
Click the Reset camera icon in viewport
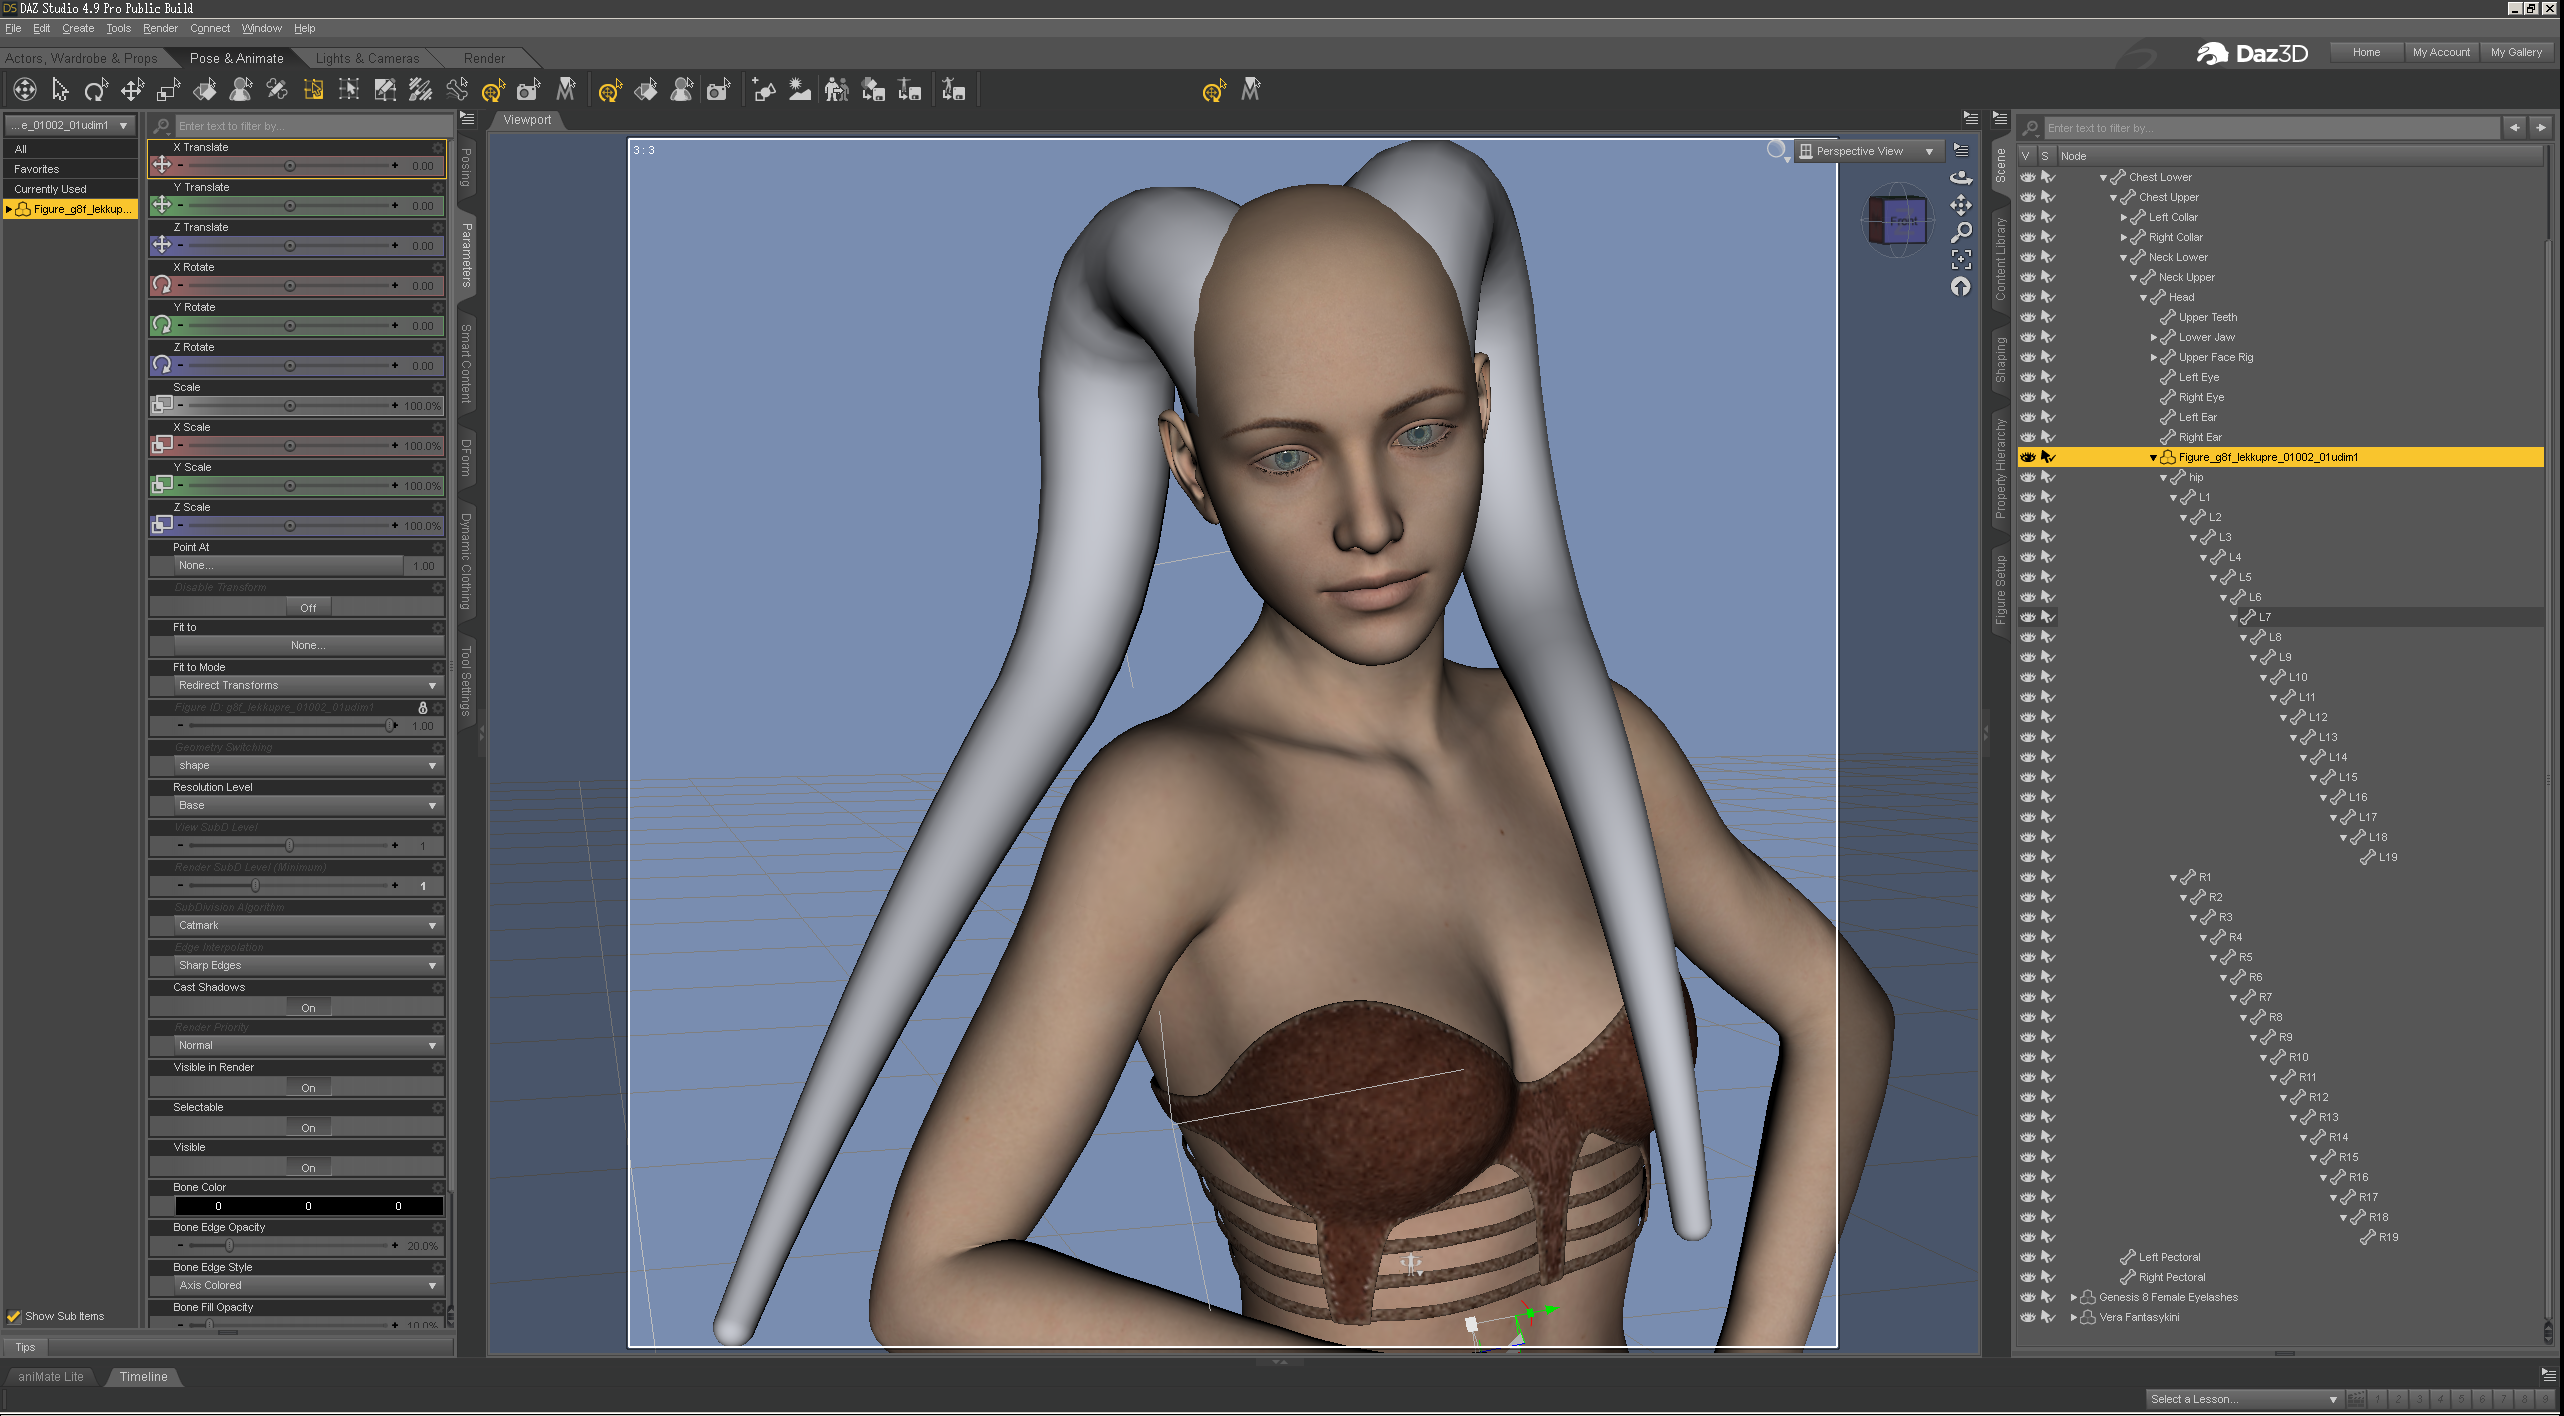pyautogui.click(x=1961, y=288)
